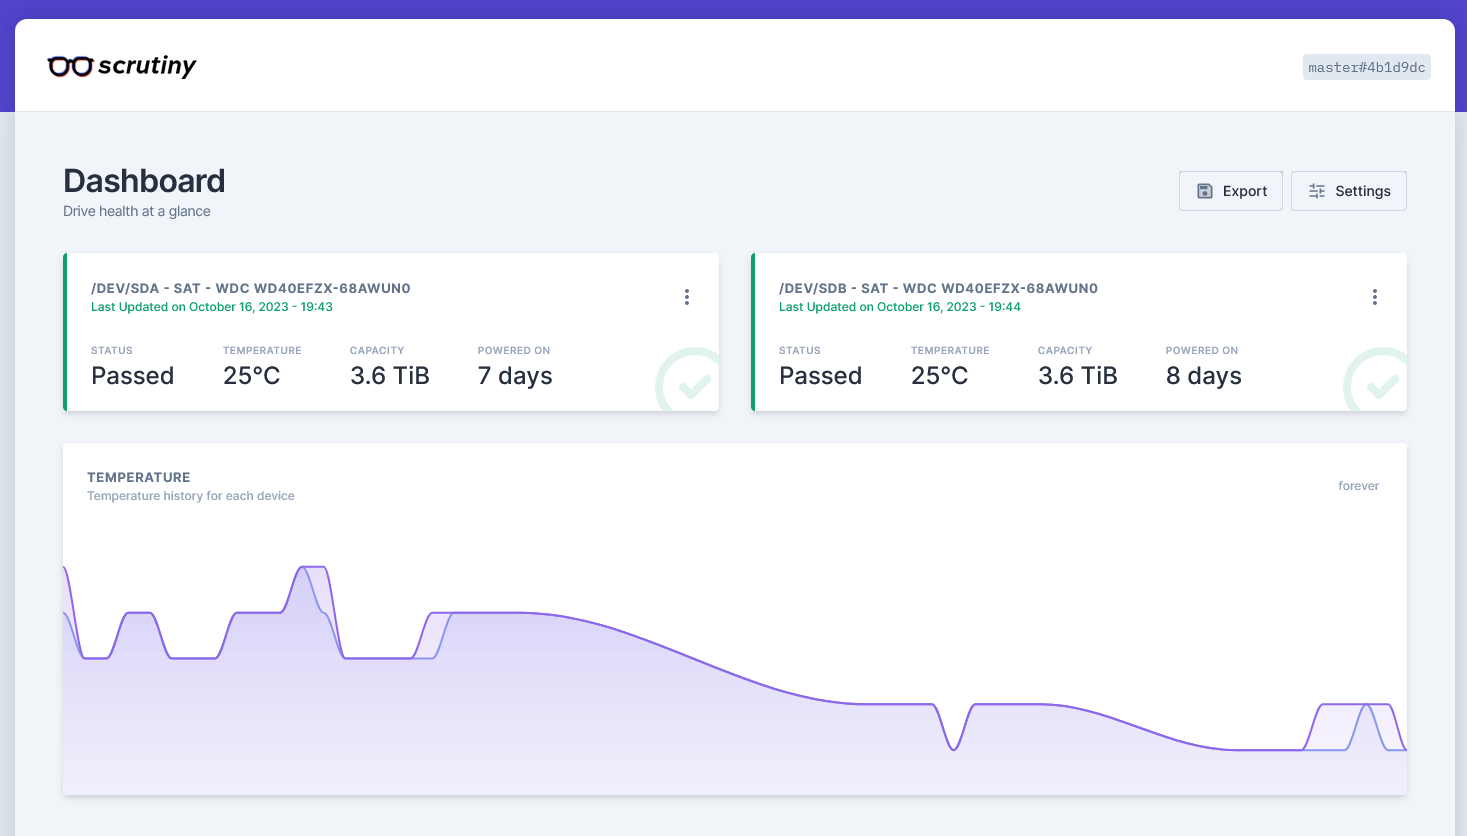Image resolution: width=1467 pixels, height=836 pixels.
Task: Click the Scrutiny glasses logo icon
Action: pyautogui.click(x=70, y=67)
